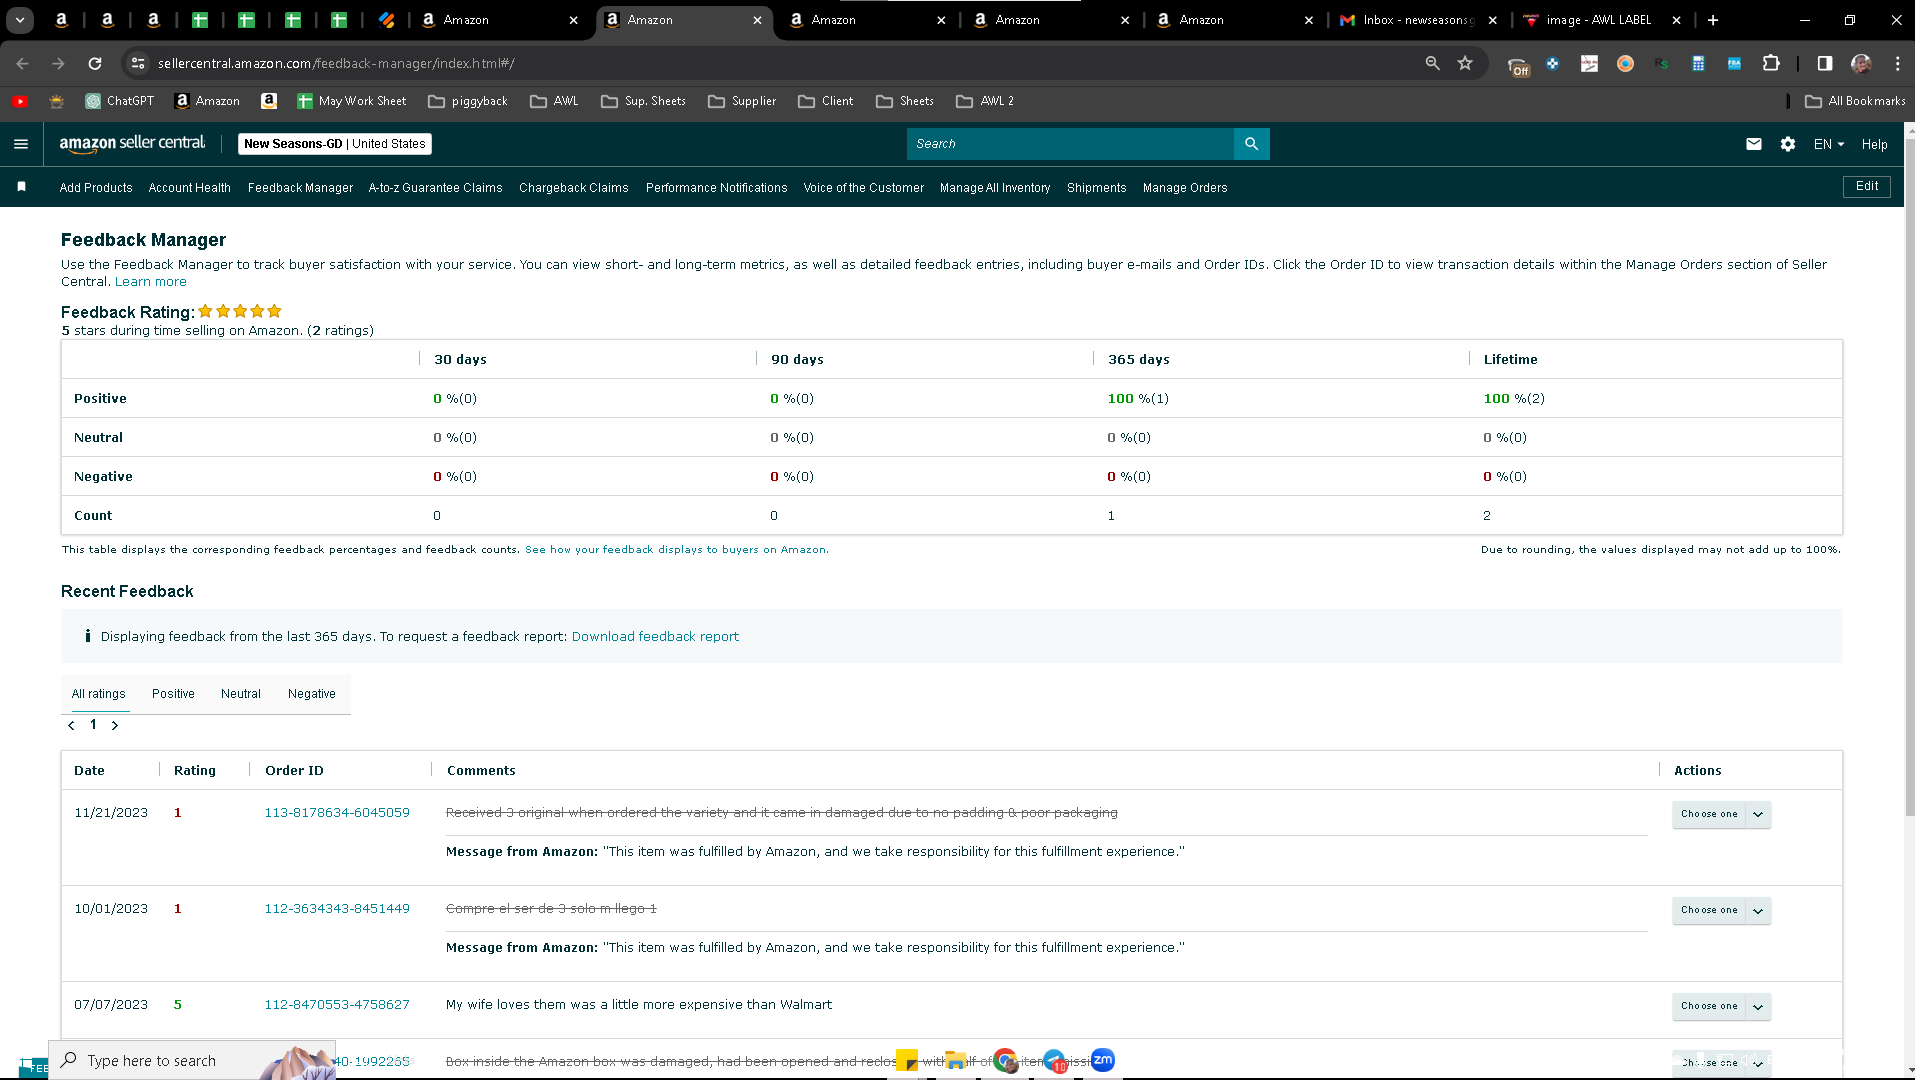Click See how your feedback displays link
Screen dimensions: 1915x1080
(676, 550)
